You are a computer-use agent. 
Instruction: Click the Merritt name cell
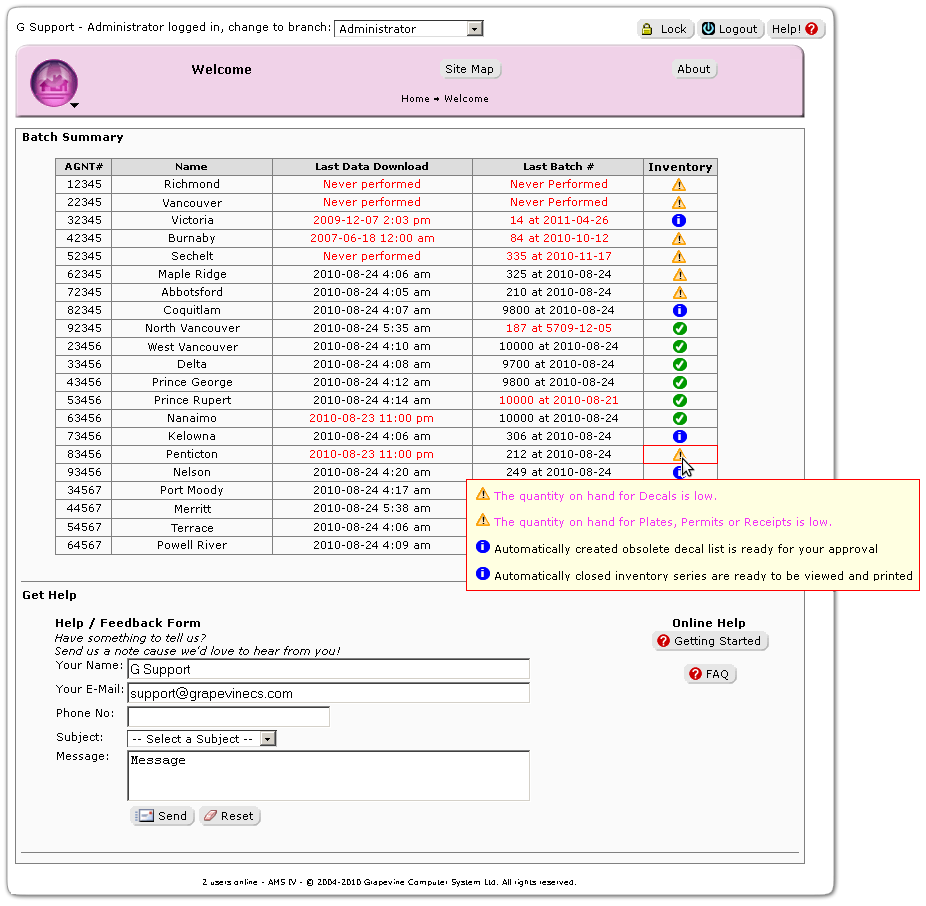click(x=192, y=509)
